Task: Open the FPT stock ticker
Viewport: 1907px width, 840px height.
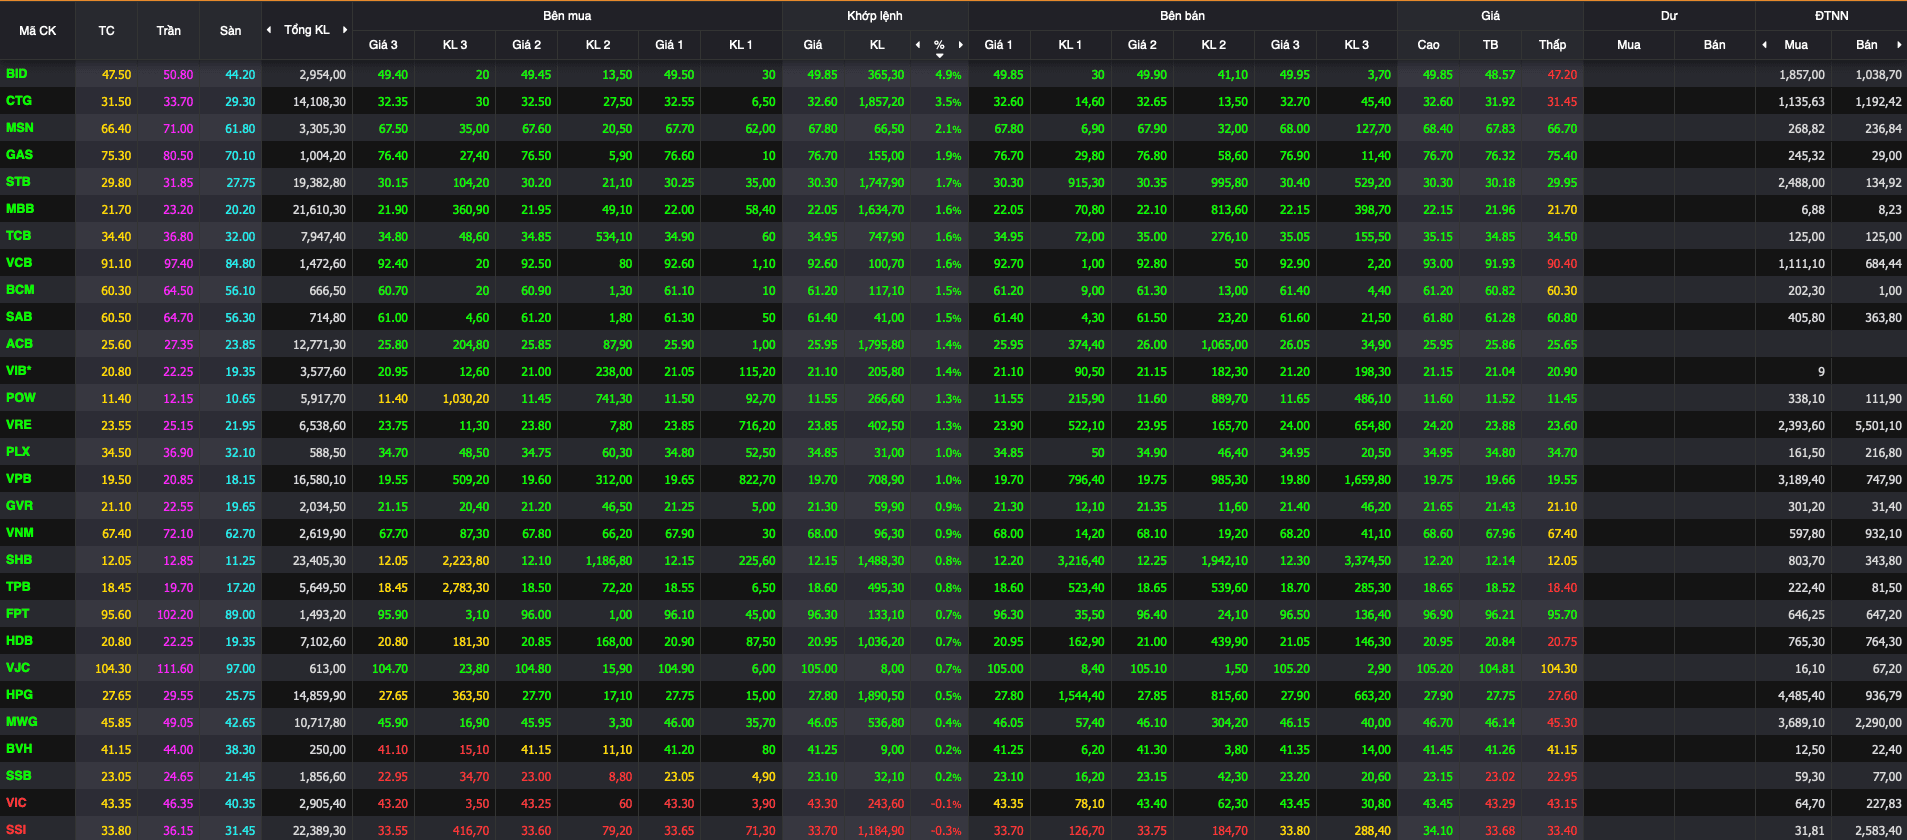Action: pos(17,614)
